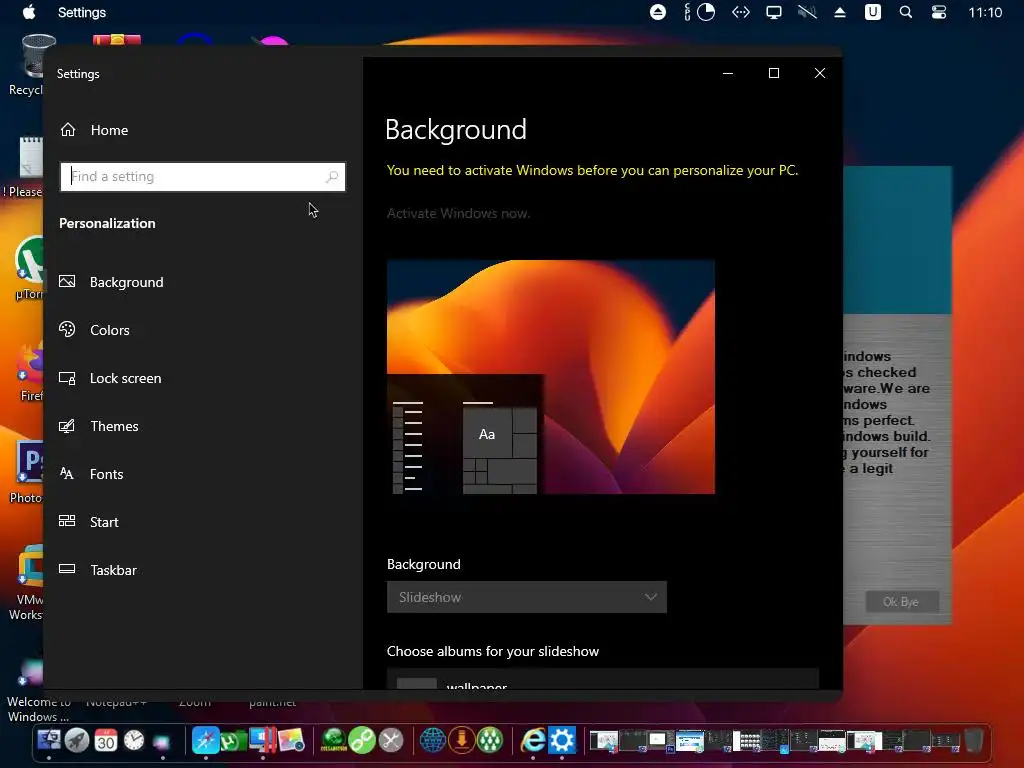1024x768 pixels.
Task: Open the Photos preview icon in dock
Action: (291, 741)
